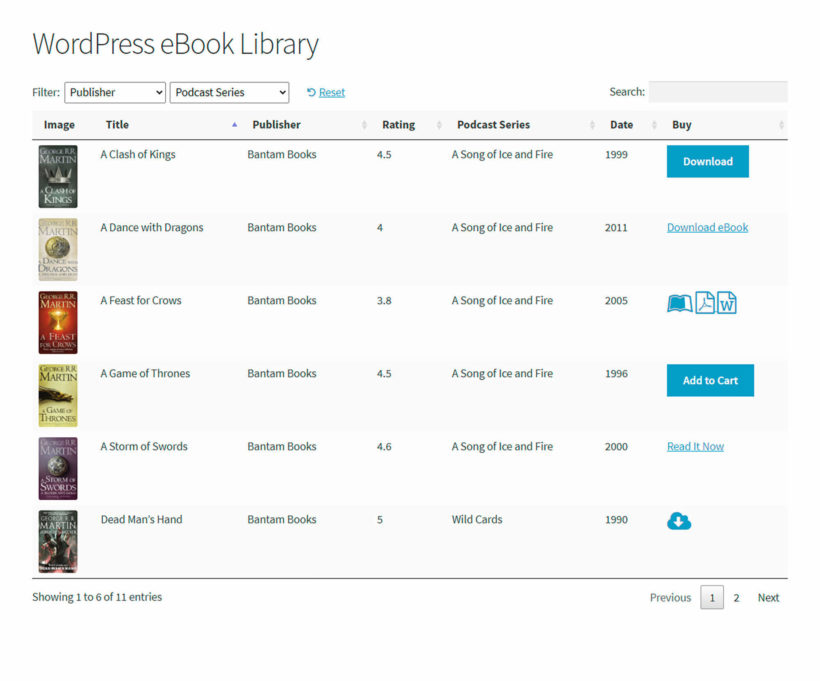Image resolution: width=820 pixels, height=681 pixels.
Task: Click Read It Now for A Storm of Swords
Action: 695,446
